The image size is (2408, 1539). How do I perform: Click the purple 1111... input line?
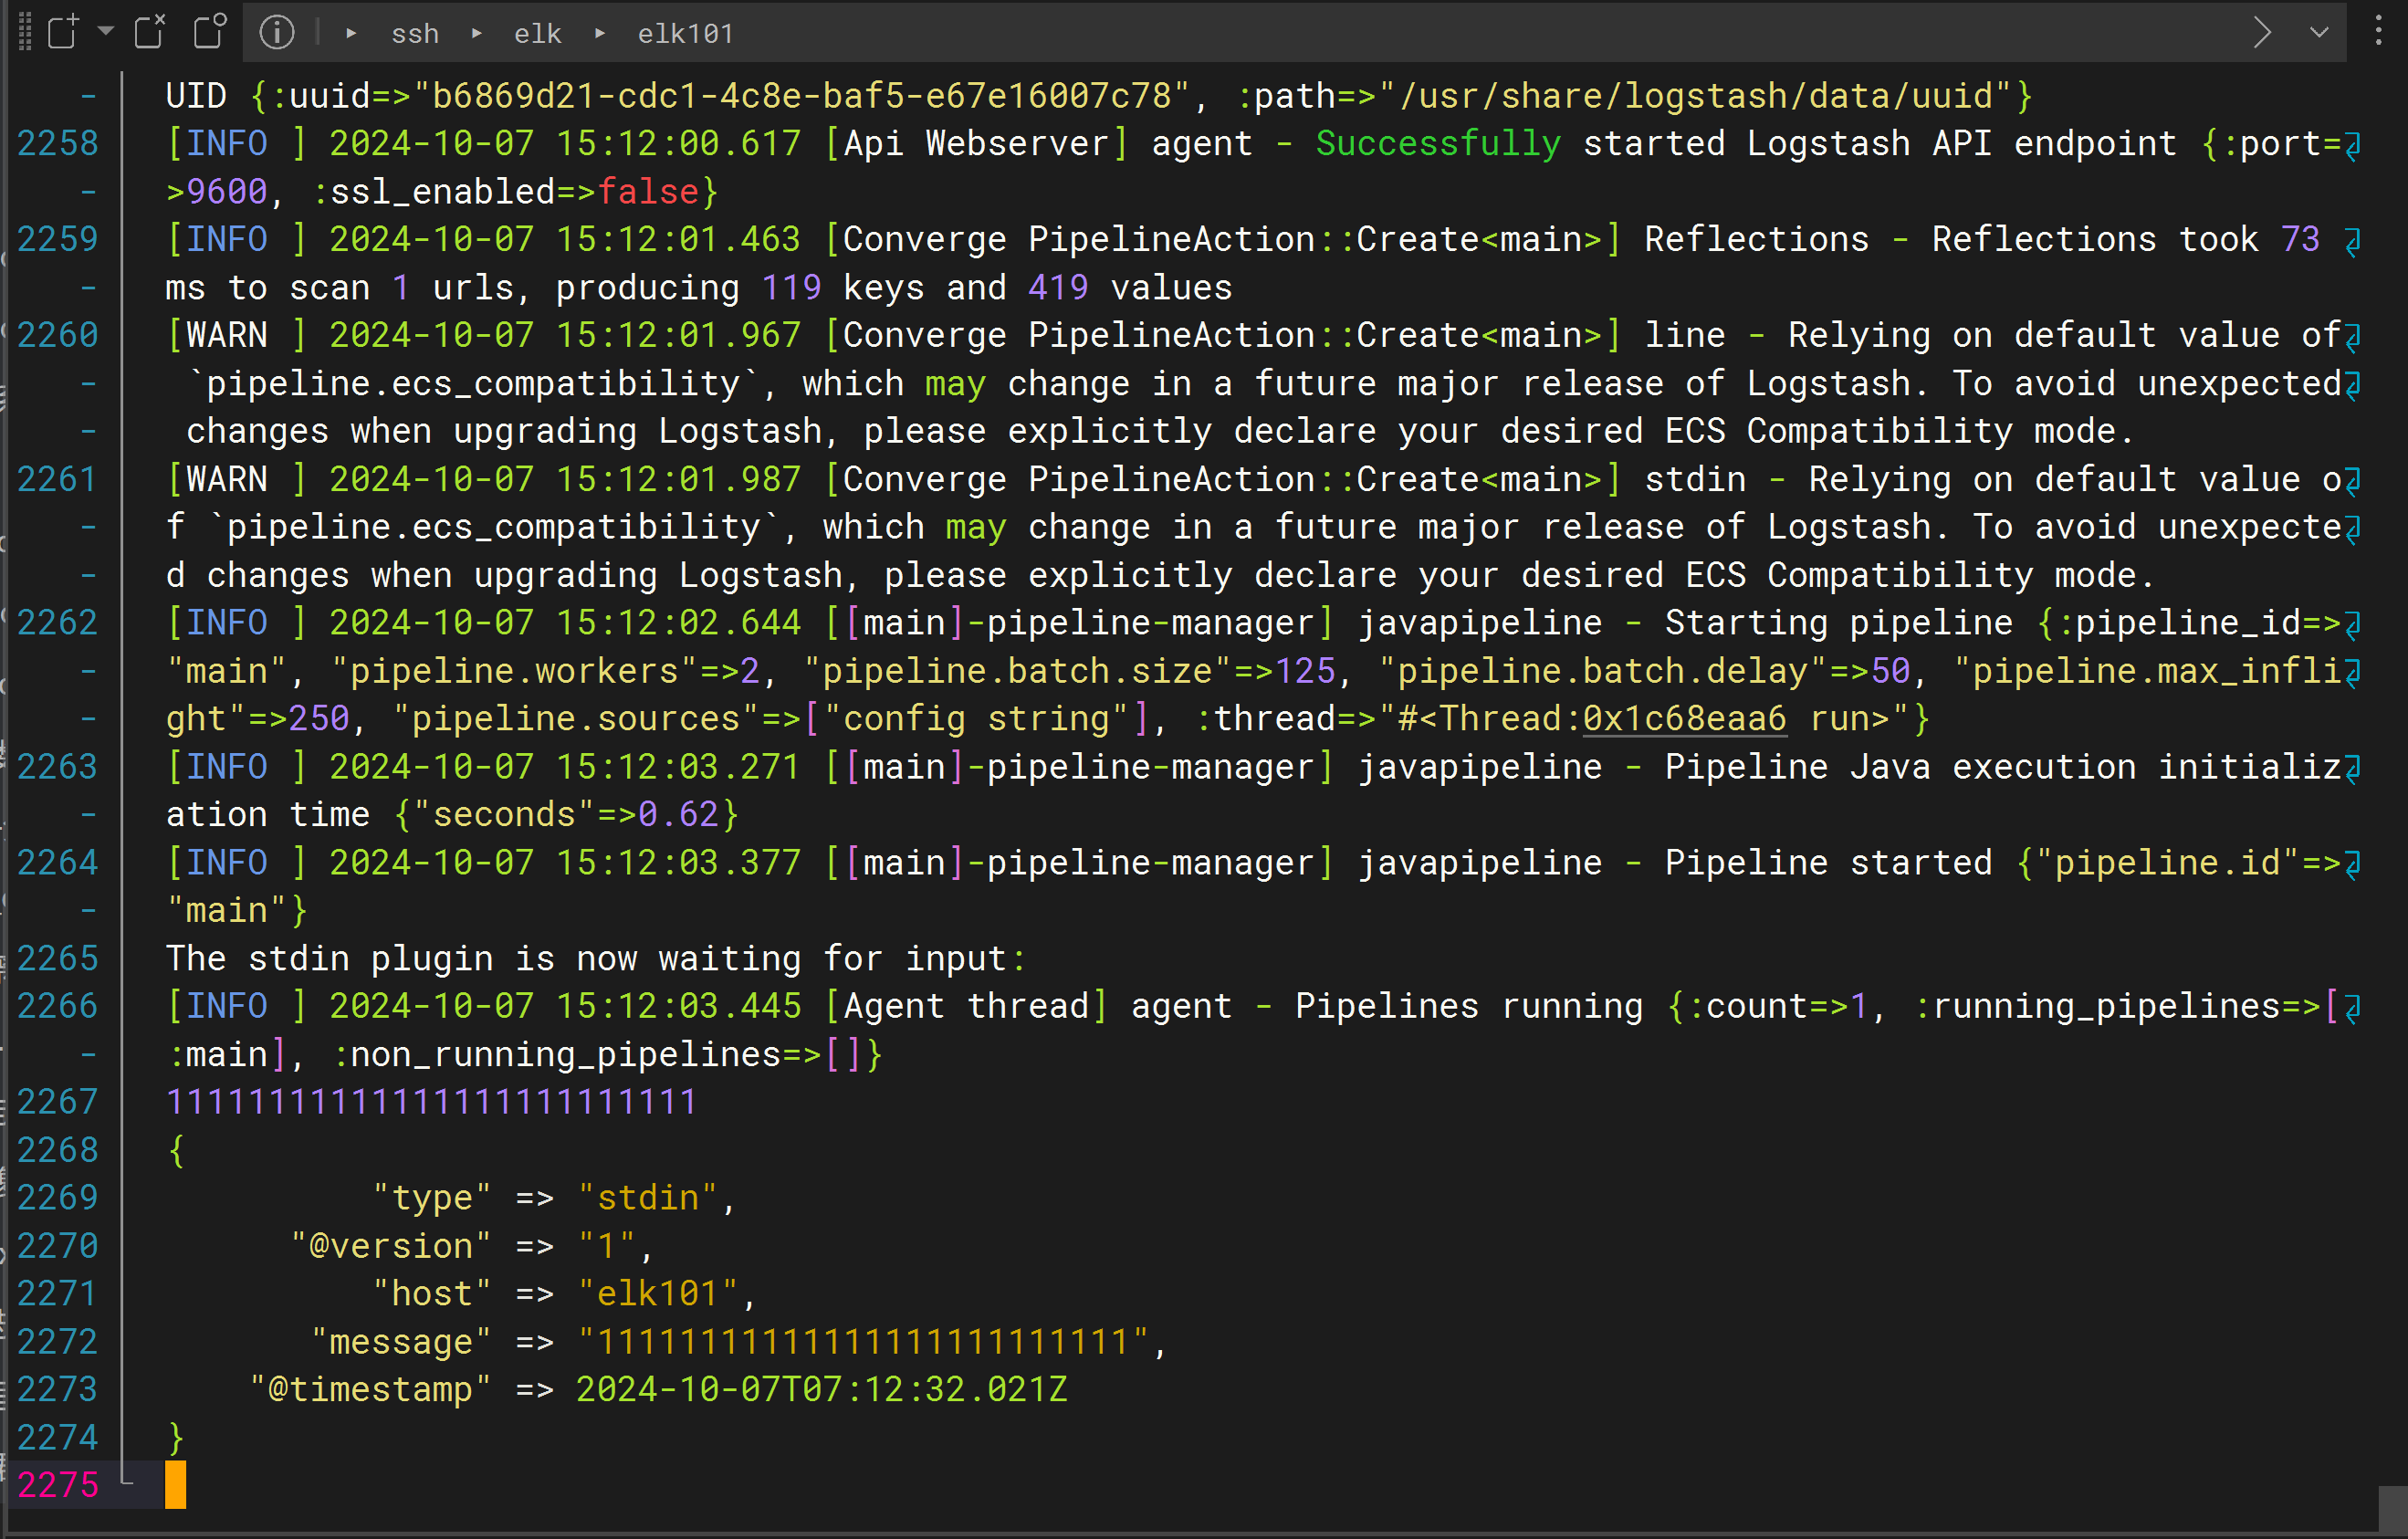[431, 1102]
